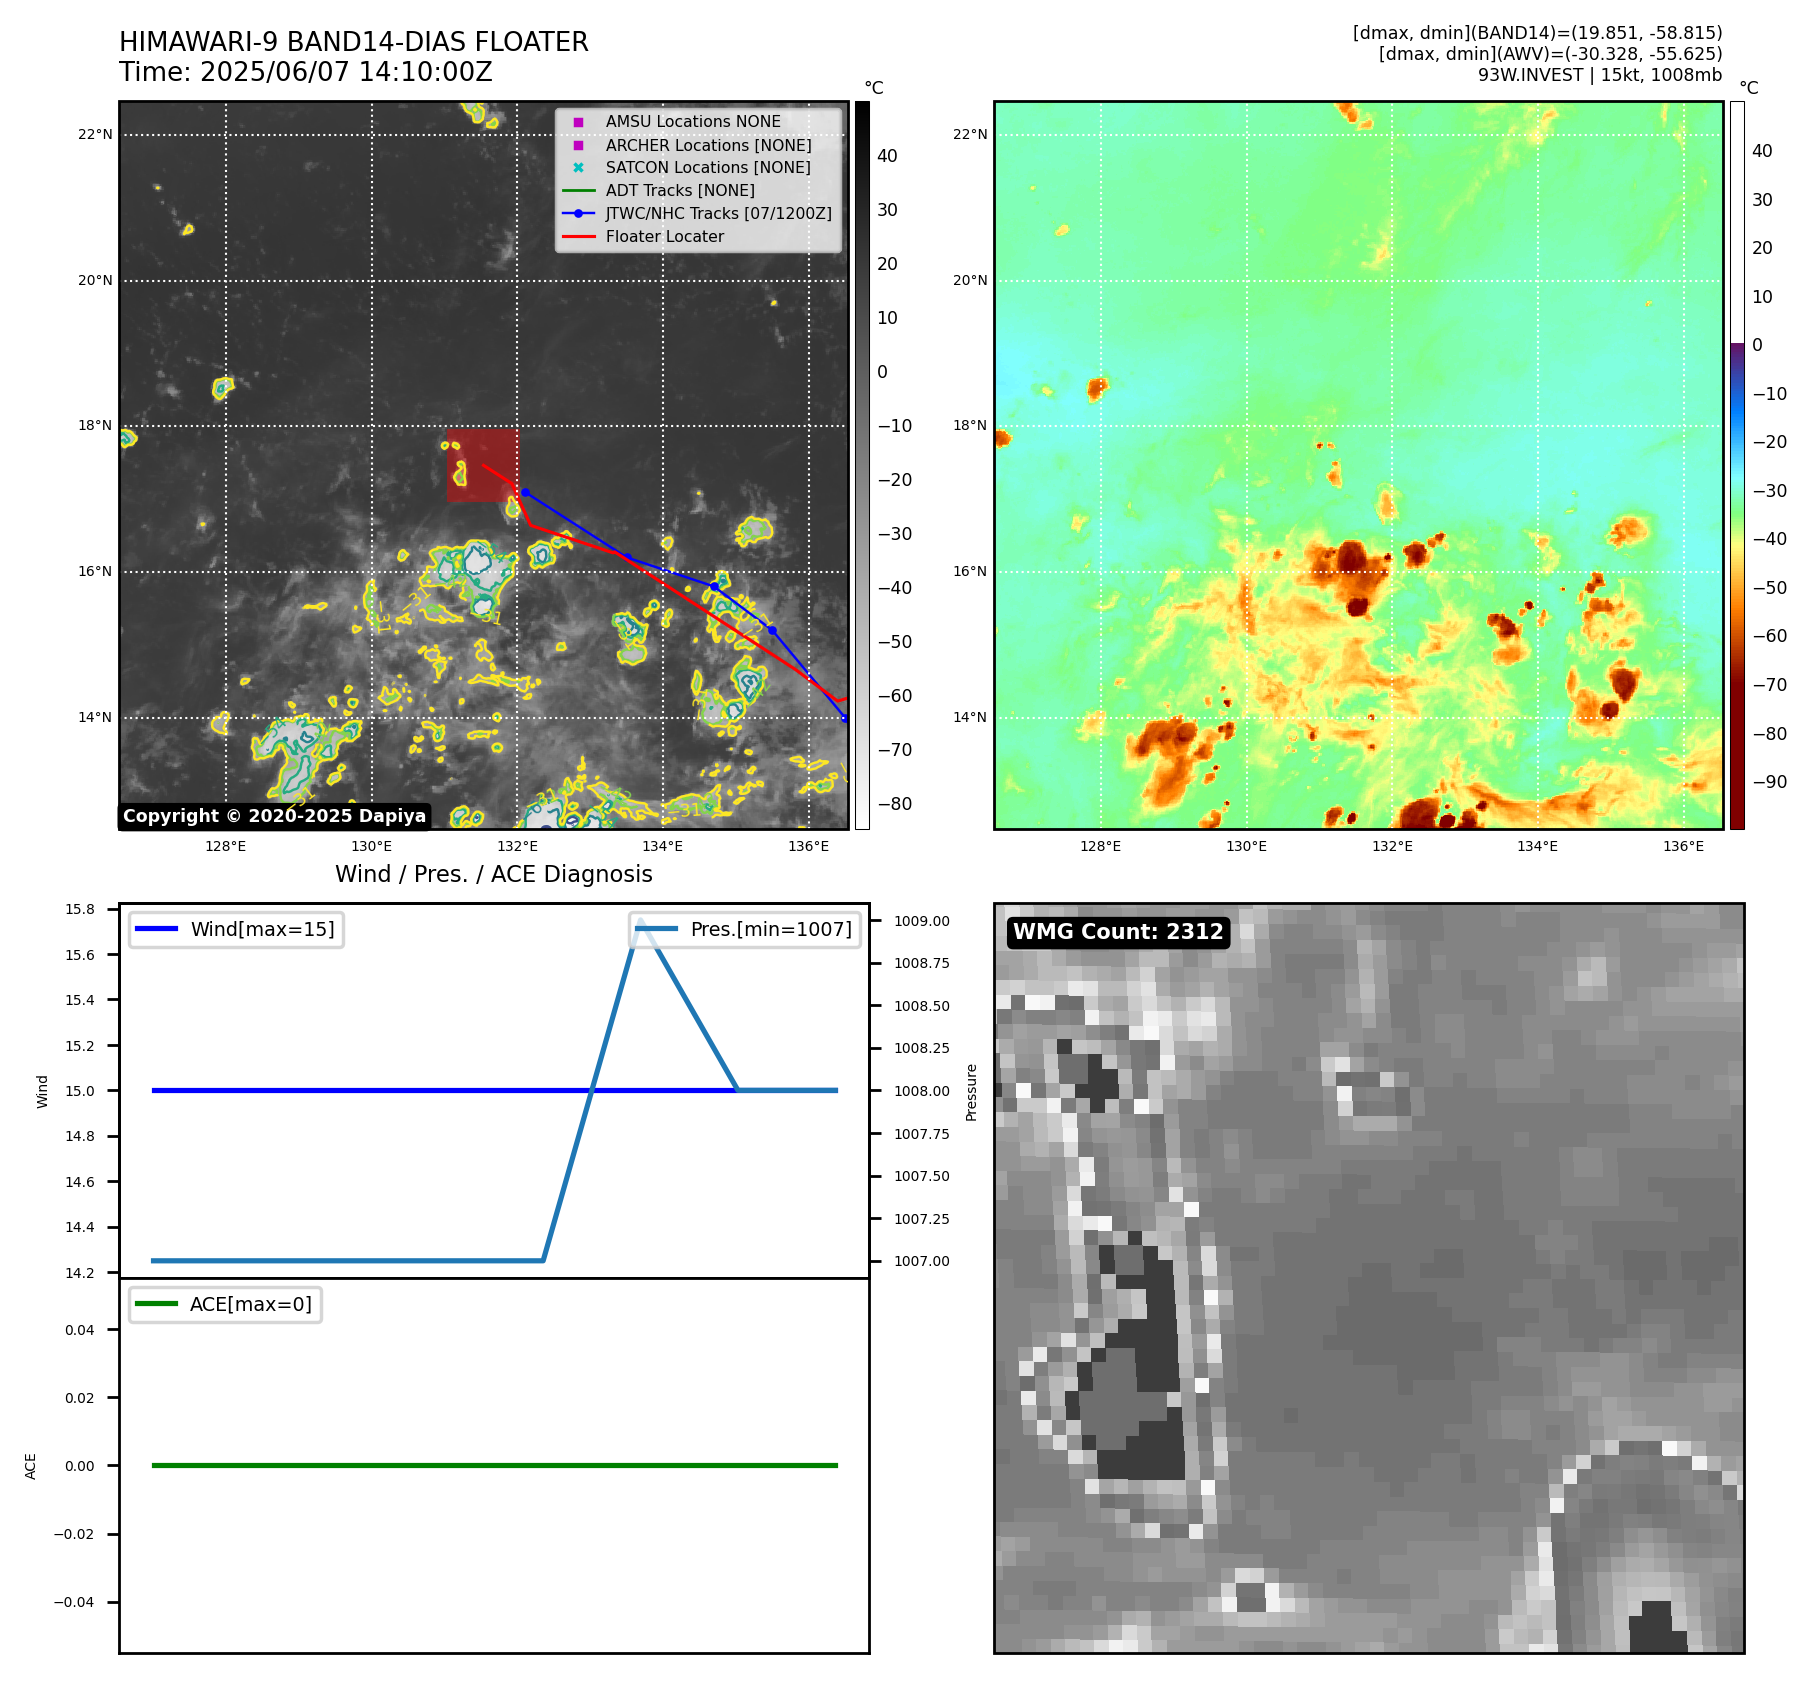The height and width of the screenshot is (1690, 1813).
Task: Click the green ADT Tracks line sample
Action: tap(578, 191)
